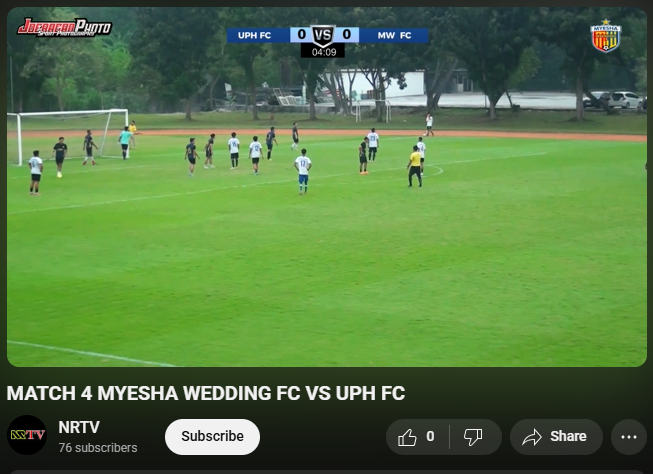Click the UPH FC score digit
The width and height of the screenshot is (653, 474).
pyautogui.click(x=302, y=35)
